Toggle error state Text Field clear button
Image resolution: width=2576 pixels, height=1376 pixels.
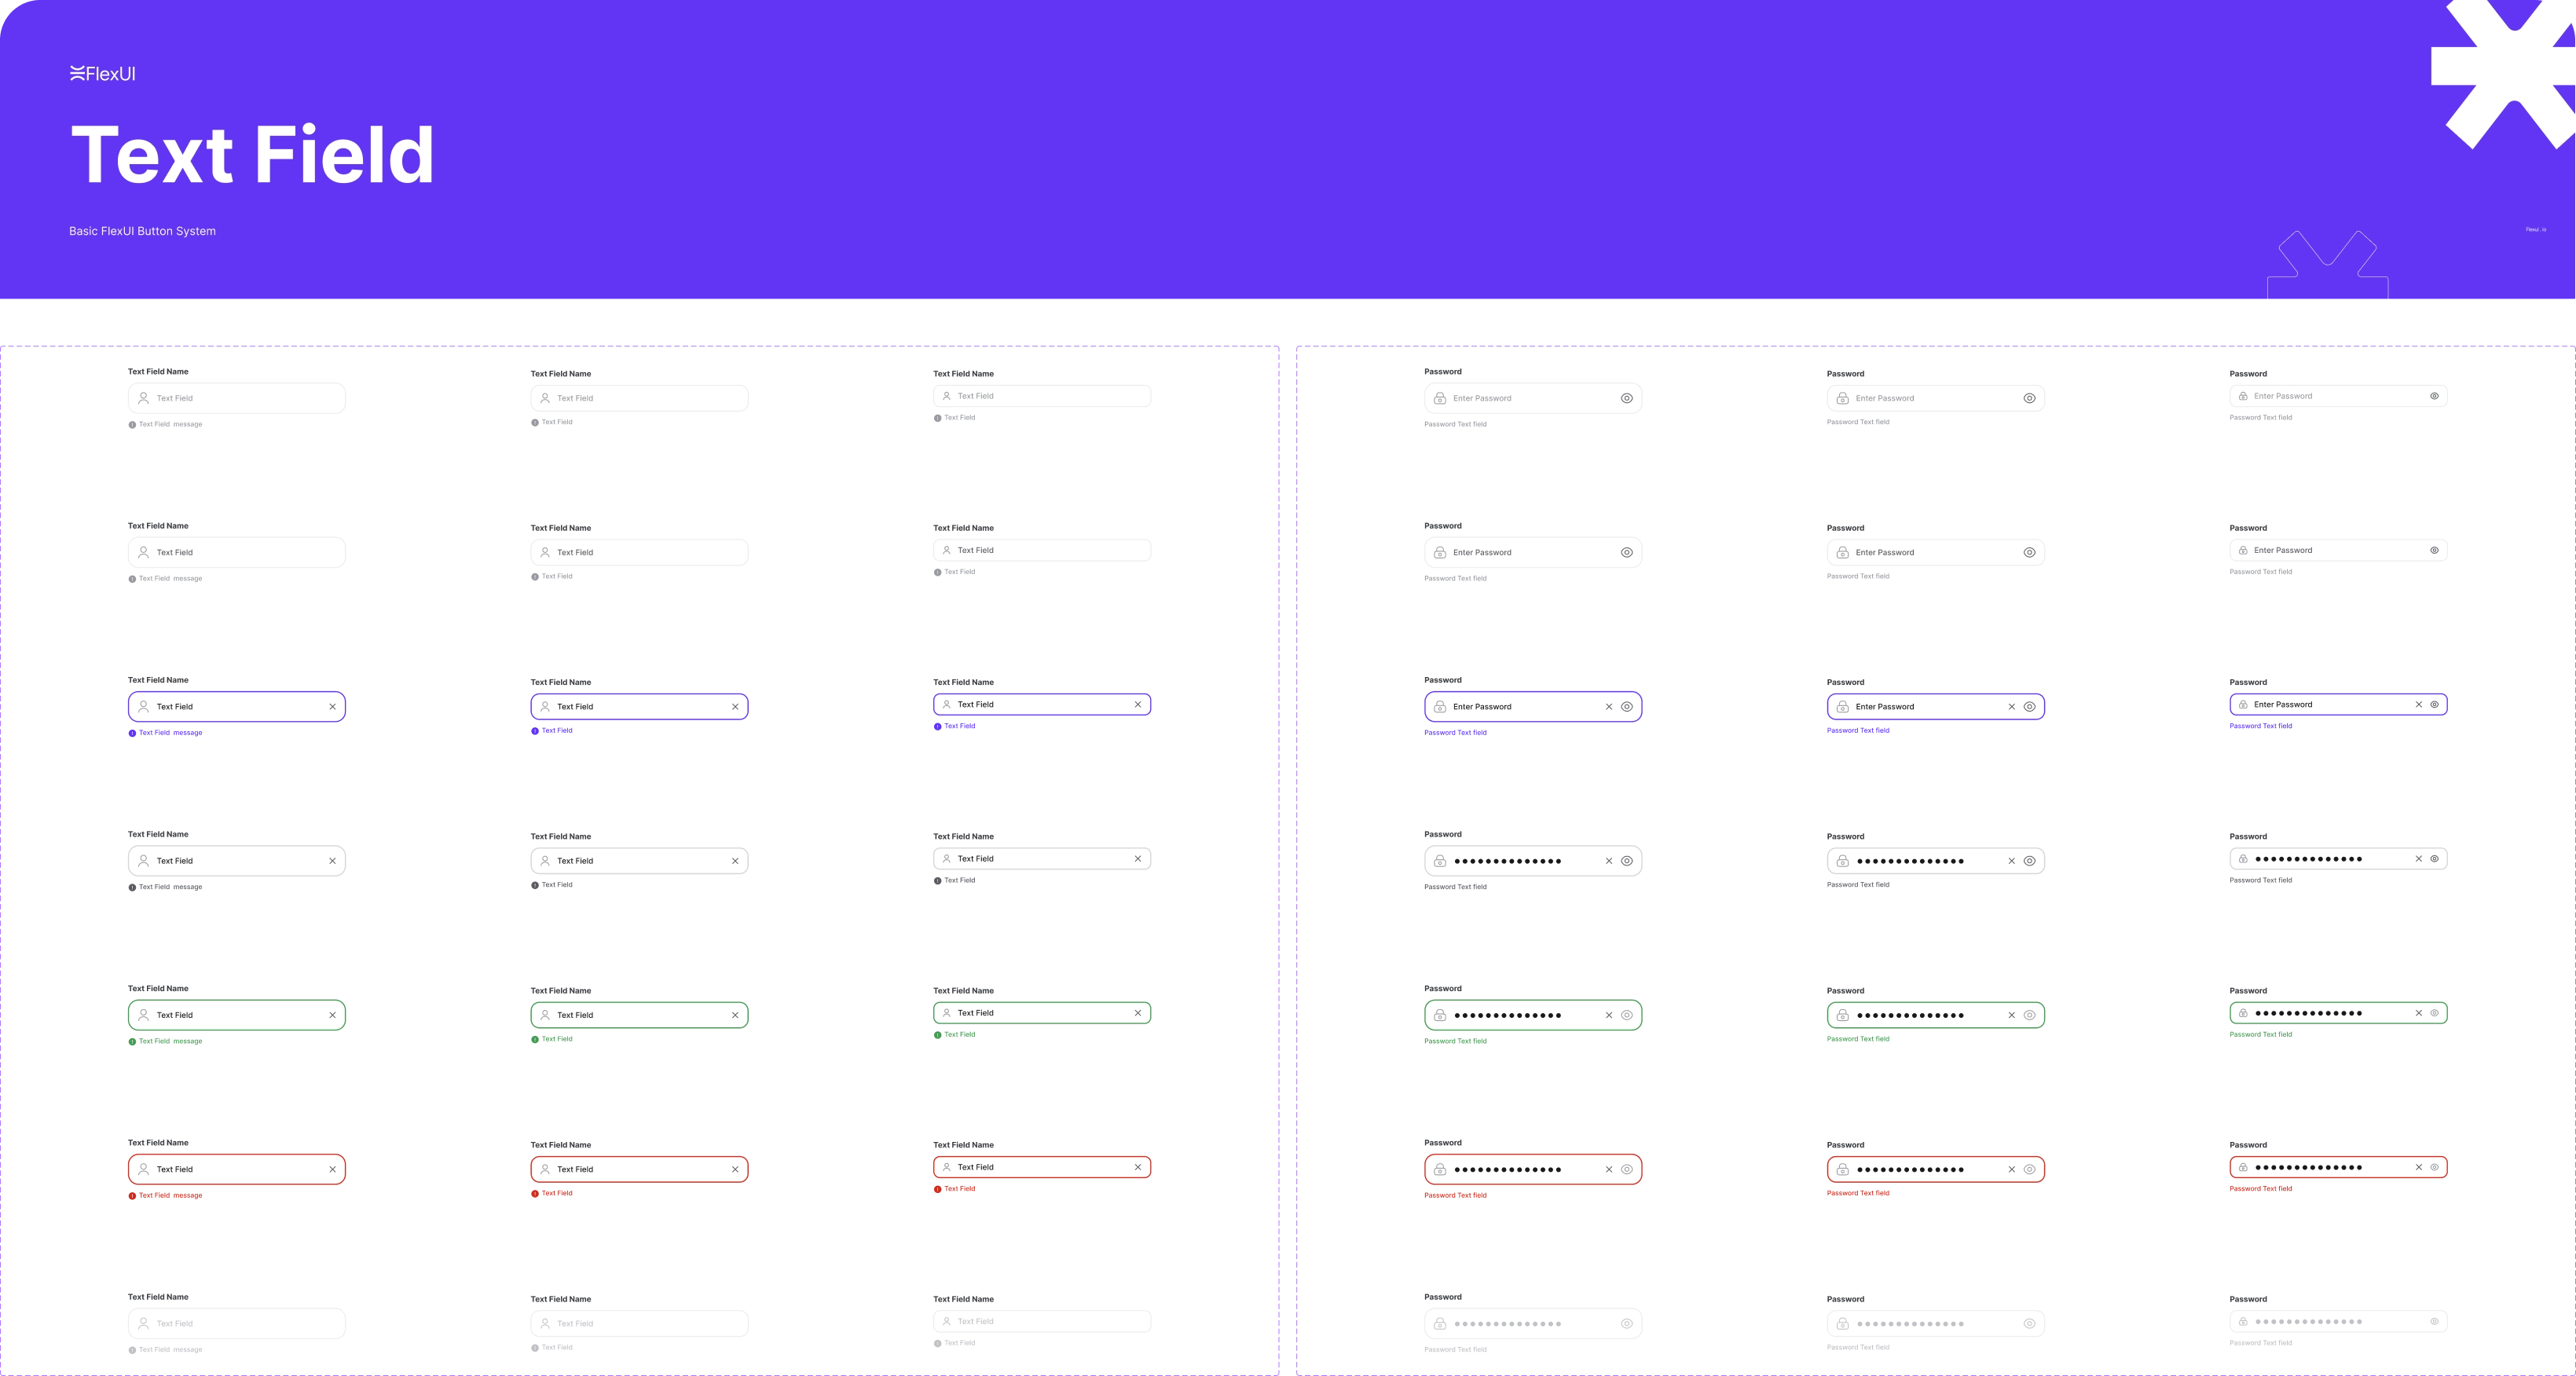(x=332, y=1168)
